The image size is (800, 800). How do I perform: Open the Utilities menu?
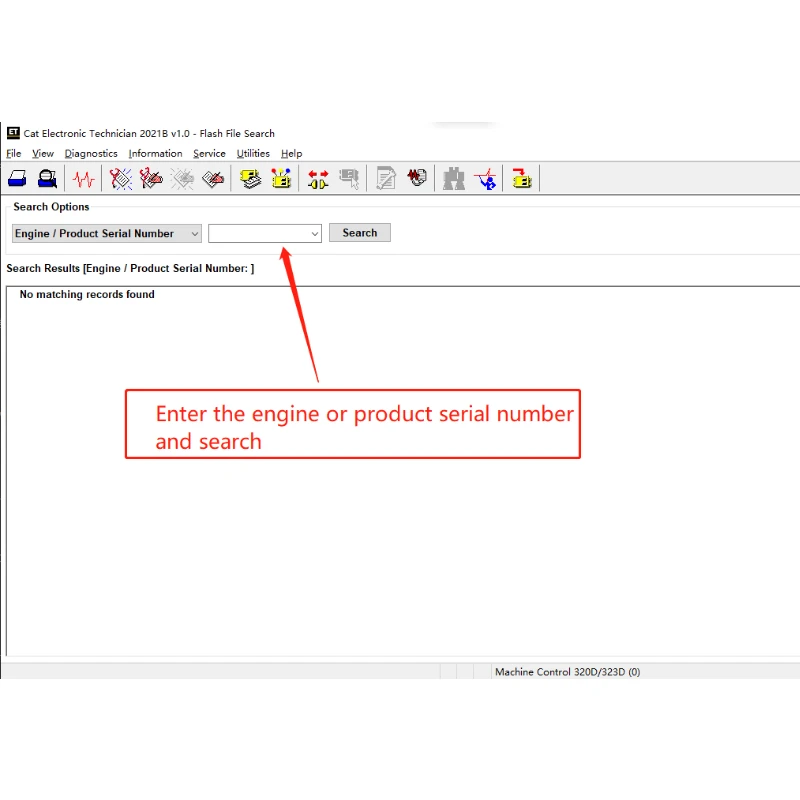tap(253, 154)
